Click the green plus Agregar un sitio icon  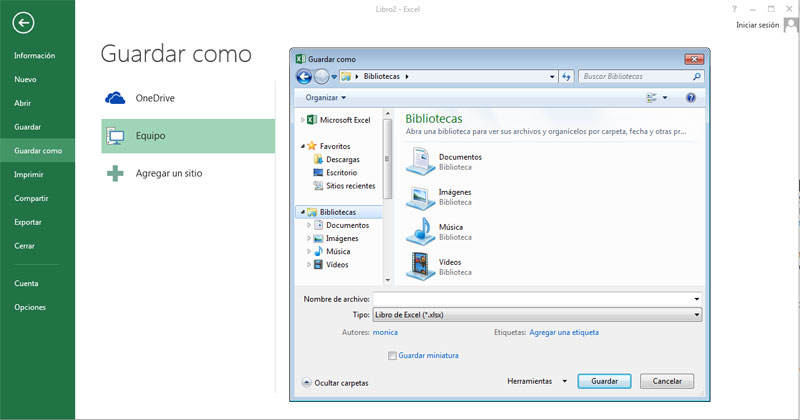[x=115, y=174]
